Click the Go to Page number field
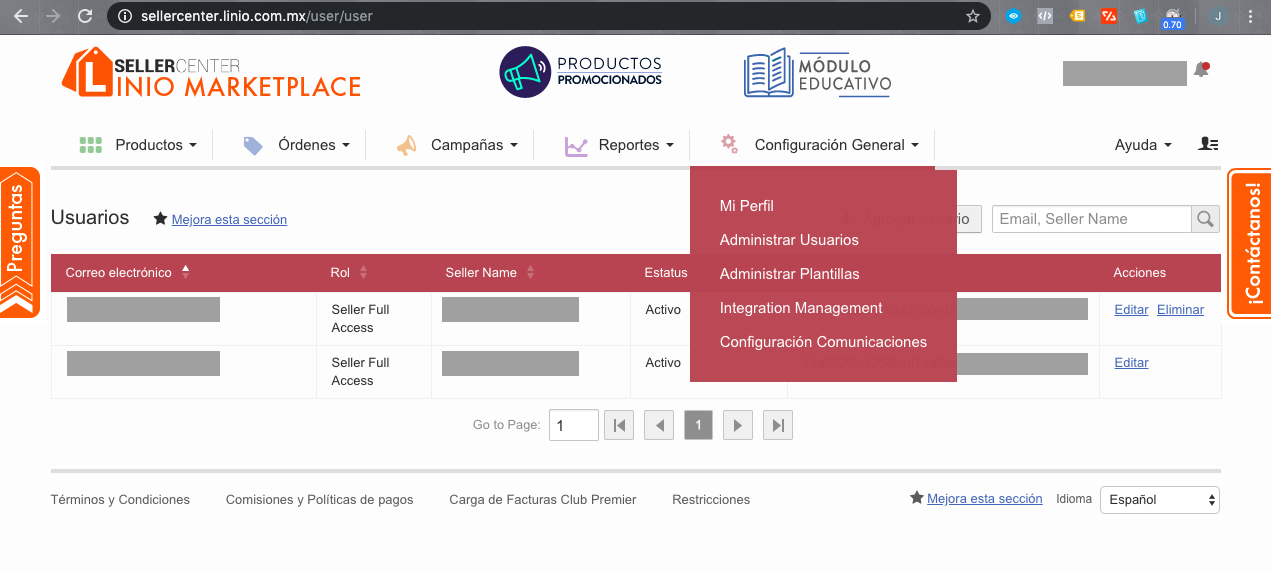 (x=574, y=426)
